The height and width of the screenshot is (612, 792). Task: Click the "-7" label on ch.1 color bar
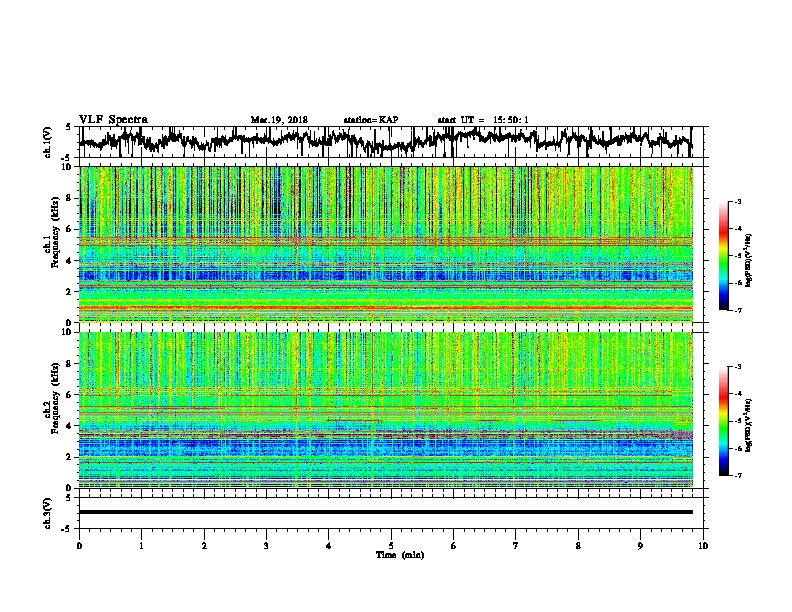coord(738,310)
